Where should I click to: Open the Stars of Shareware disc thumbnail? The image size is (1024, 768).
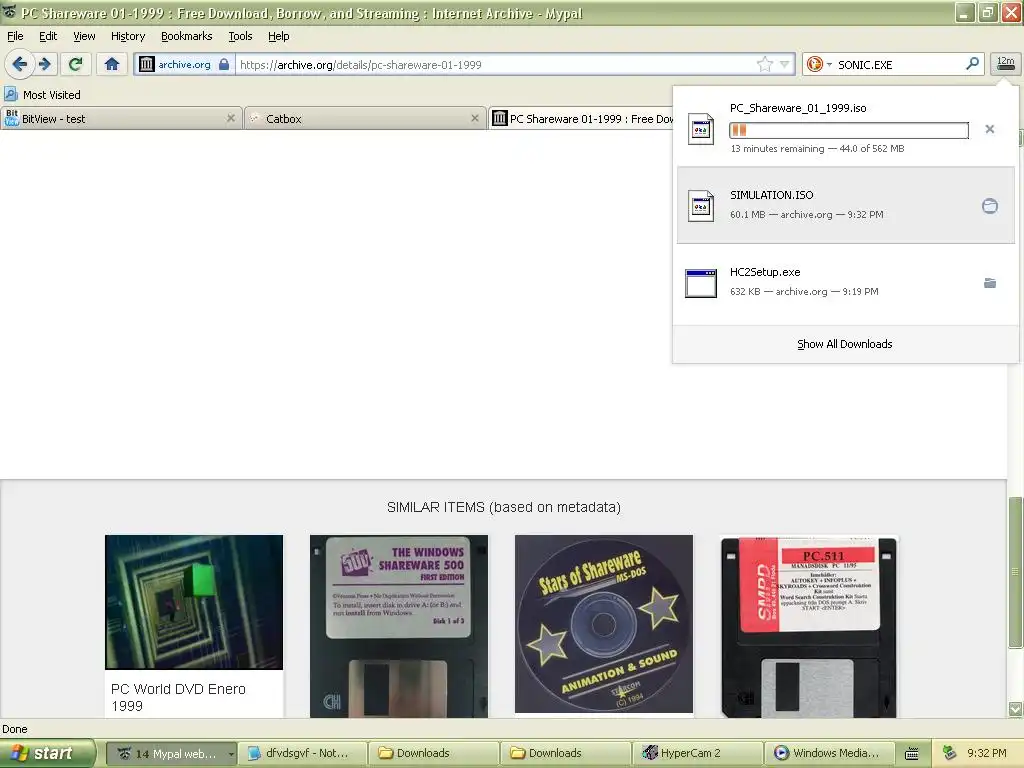point(604,624)
